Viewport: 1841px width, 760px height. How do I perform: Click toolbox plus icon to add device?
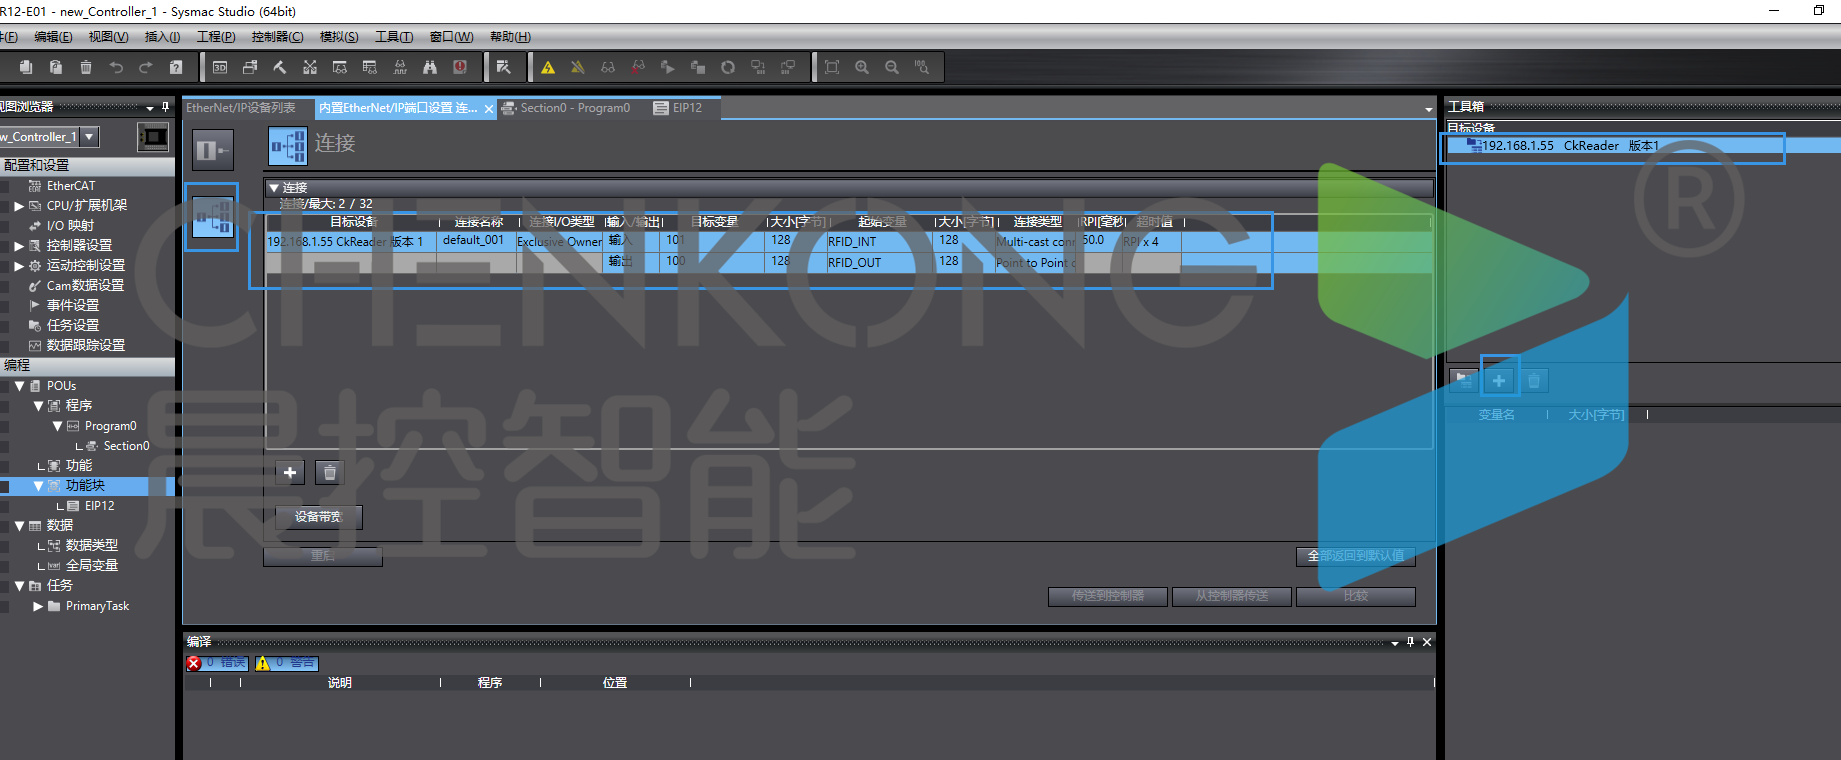(x=1499, y=380)
